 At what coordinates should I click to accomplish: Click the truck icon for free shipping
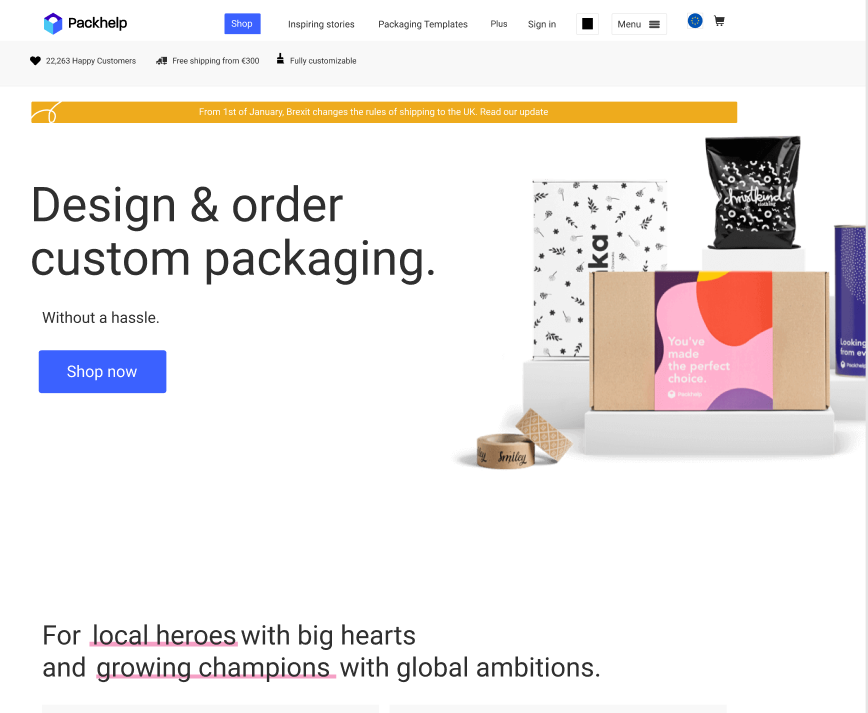click(162, 61)
